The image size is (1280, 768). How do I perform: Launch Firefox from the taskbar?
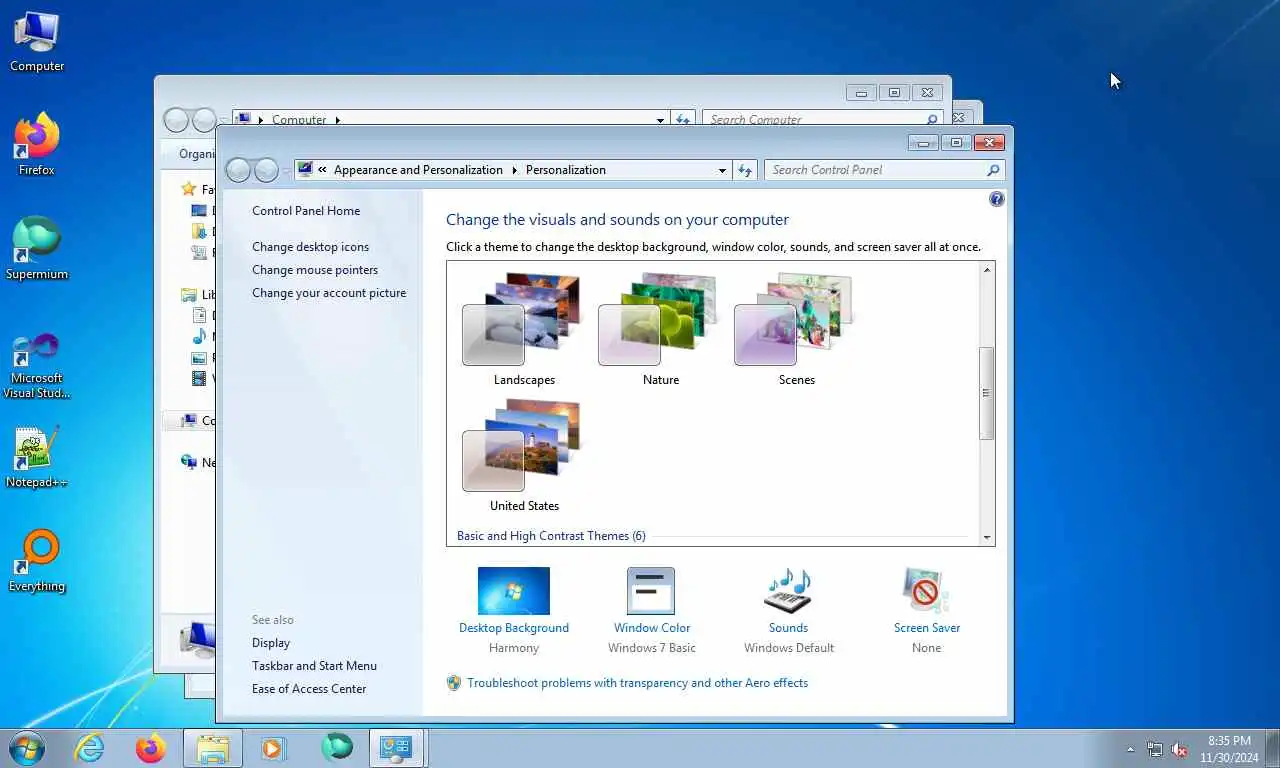click(151, 748)
